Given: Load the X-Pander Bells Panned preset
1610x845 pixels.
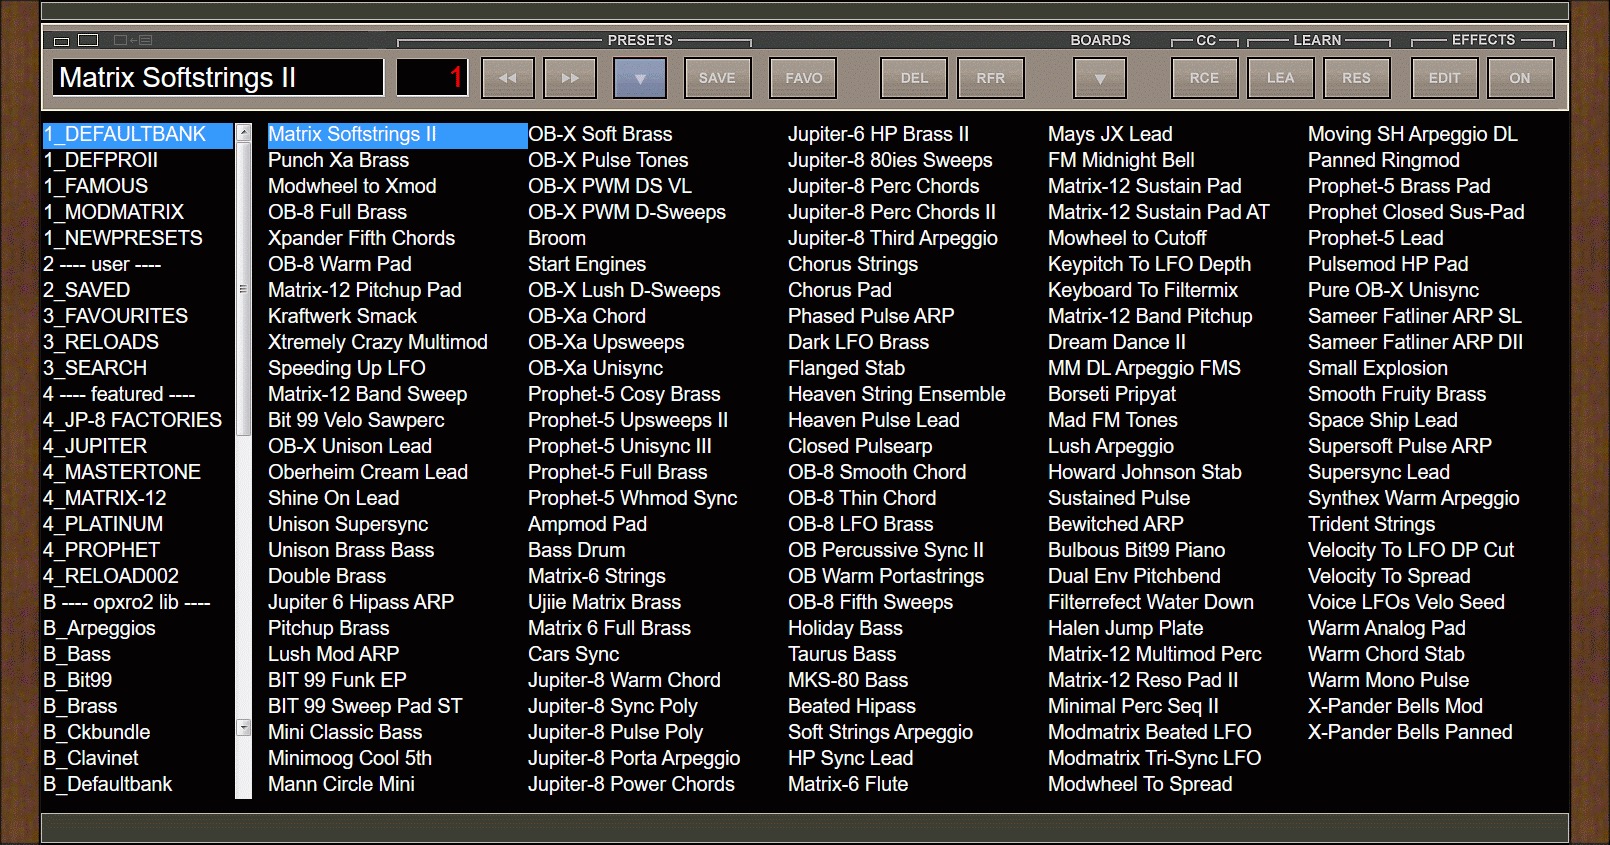Looking at the screenshot, I should point(1410,732).
